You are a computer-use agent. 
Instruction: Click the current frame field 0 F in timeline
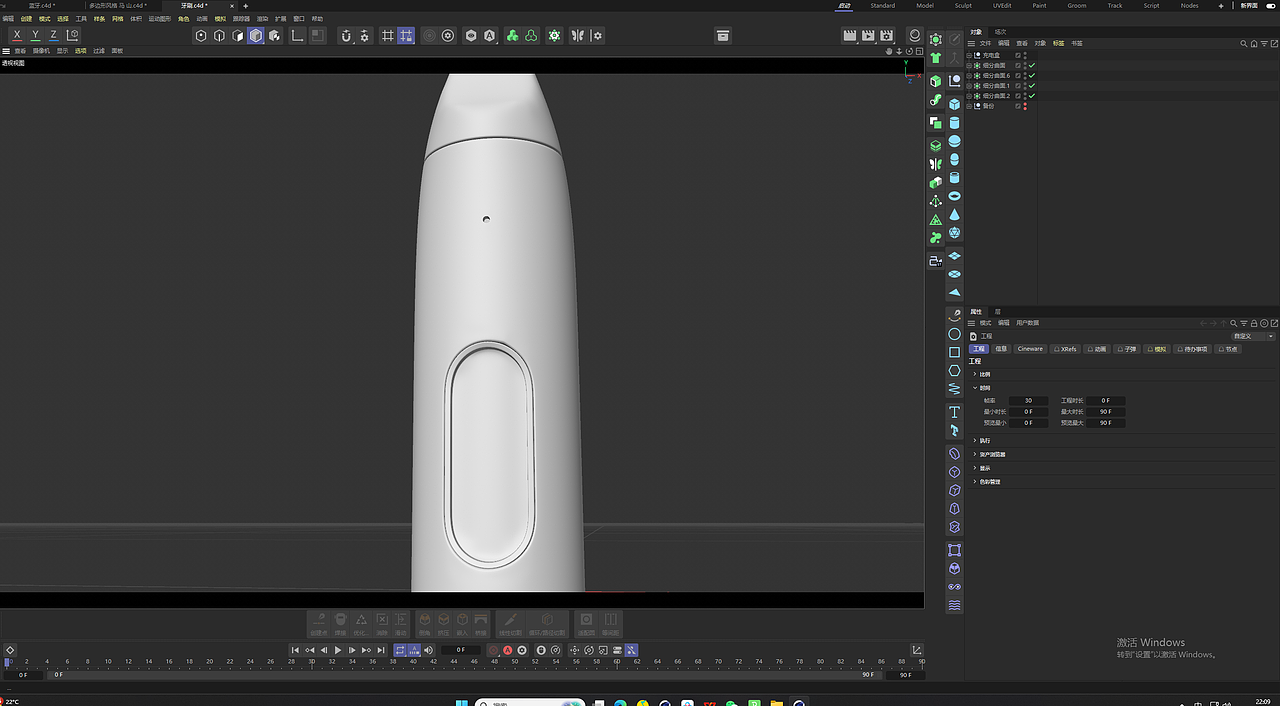461,650
